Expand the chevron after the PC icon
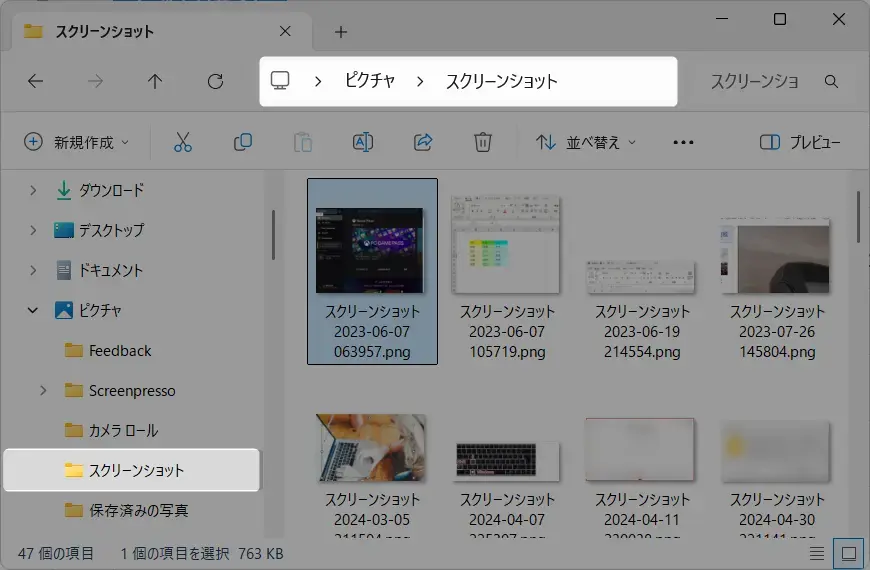The width and height of the screenshot is (870, 570). tap(318, 82)
